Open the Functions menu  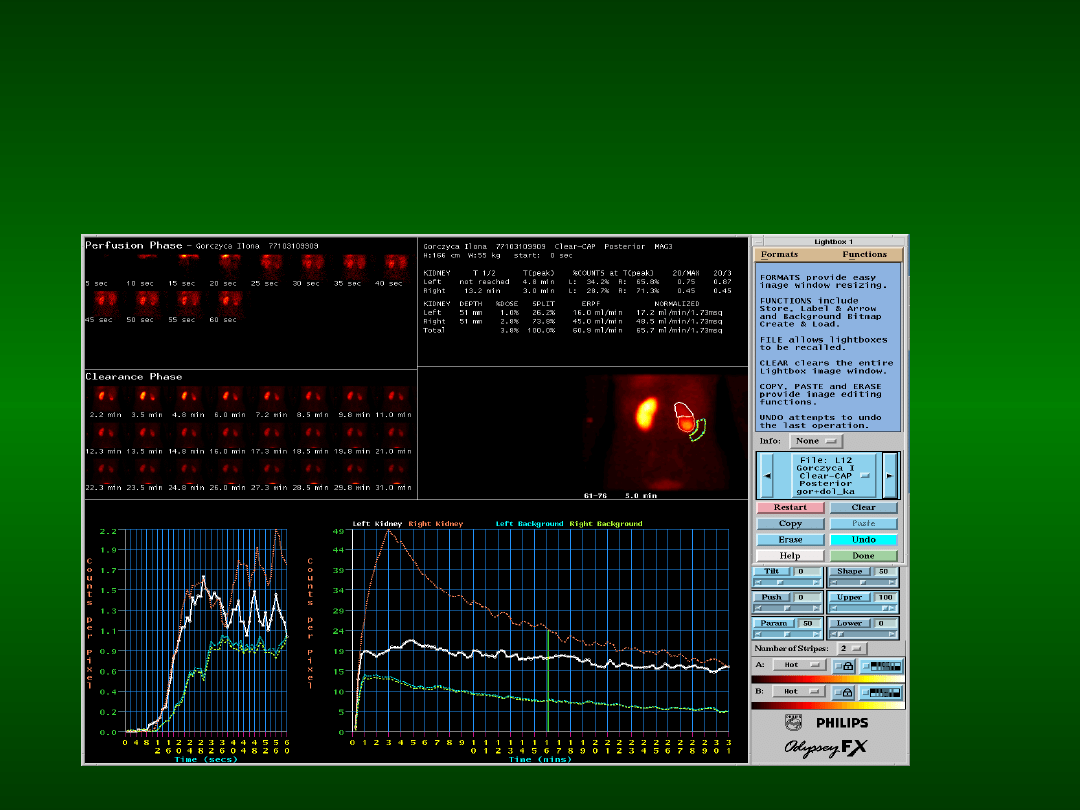(x=864, y=255)
